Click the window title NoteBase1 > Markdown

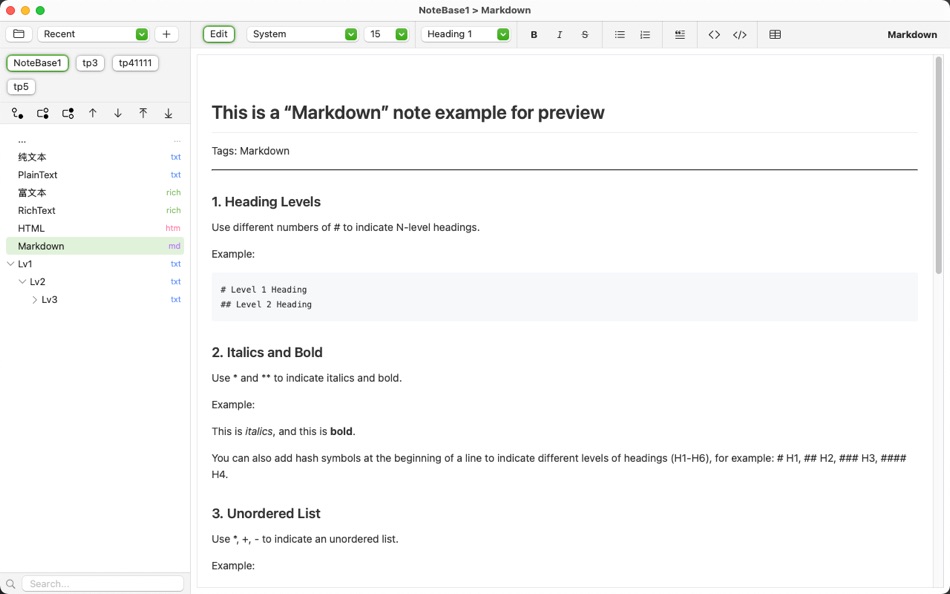click(x=474, y=10)
